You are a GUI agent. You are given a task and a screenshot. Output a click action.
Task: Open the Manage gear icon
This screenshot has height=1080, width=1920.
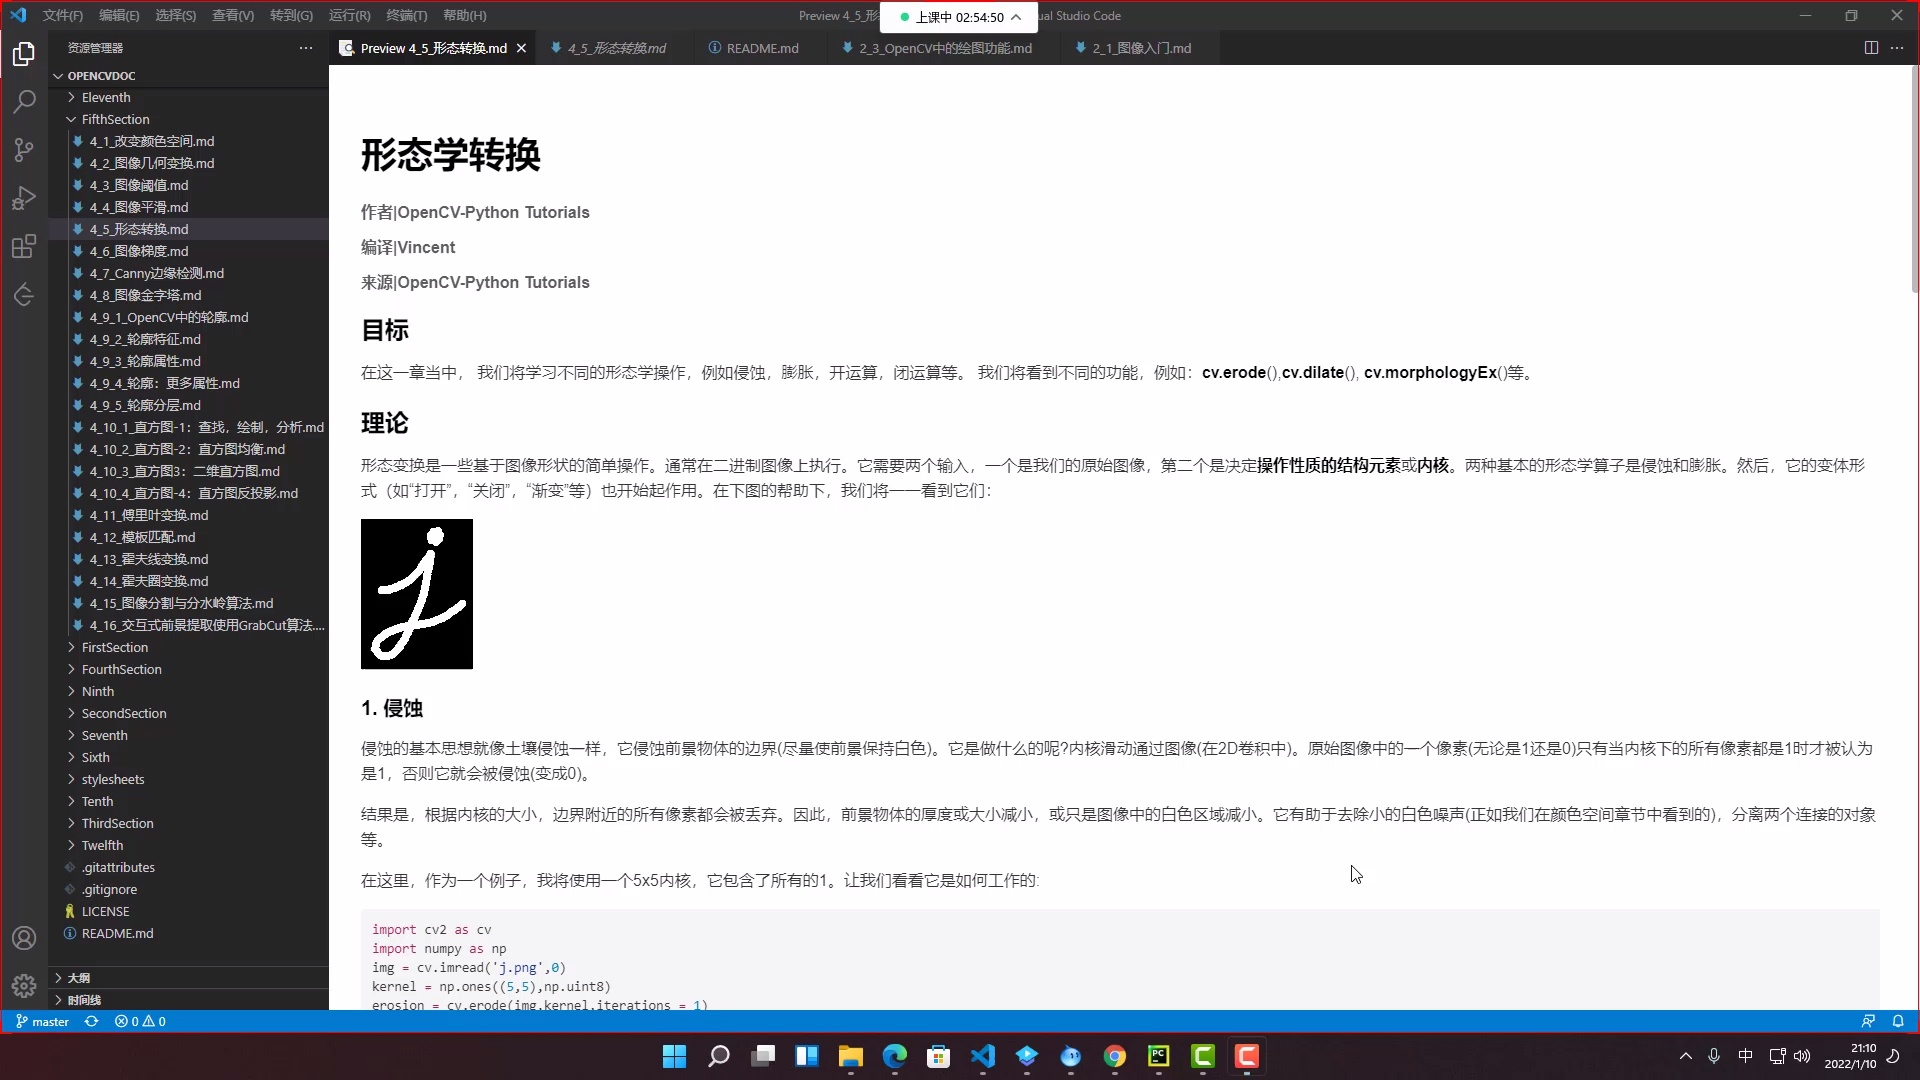[x=24, y=985]
